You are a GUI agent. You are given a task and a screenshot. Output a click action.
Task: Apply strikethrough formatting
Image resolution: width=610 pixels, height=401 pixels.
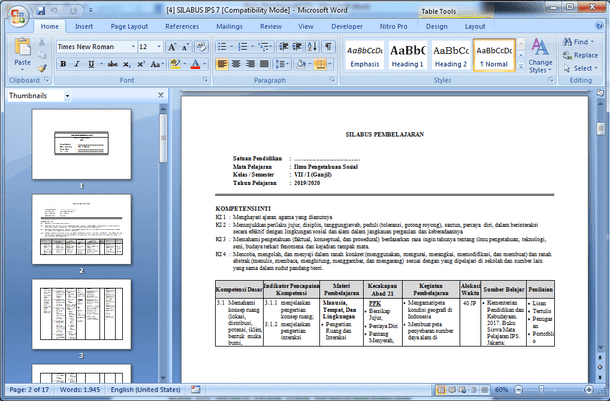[x=112, y=64]
